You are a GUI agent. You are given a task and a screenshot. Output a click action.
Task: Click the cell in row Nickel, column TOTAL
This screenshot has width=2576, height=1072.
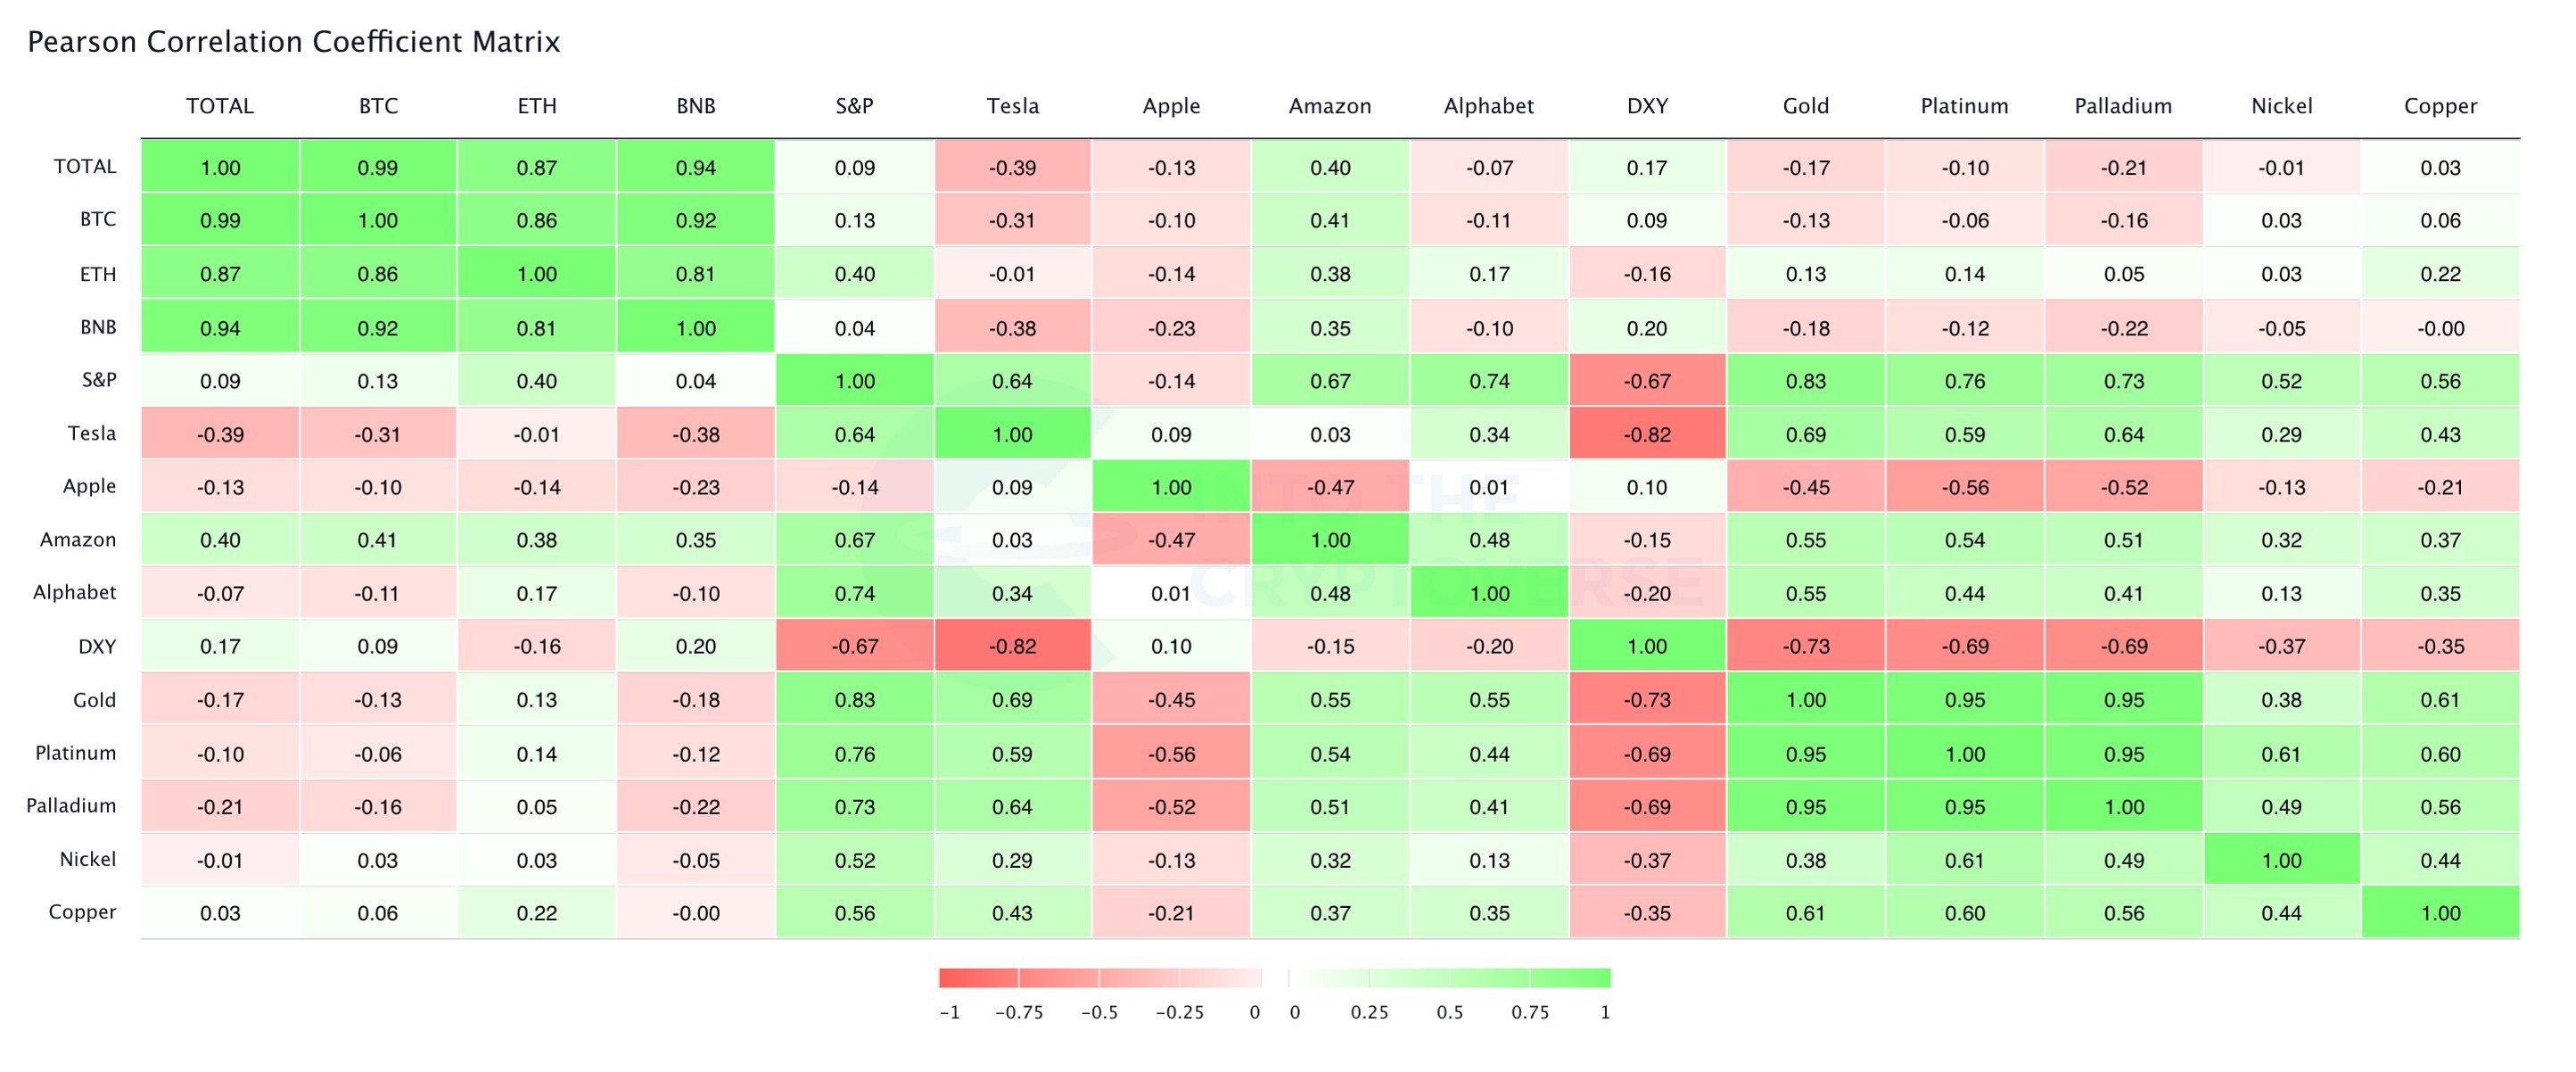pos(220,860)
